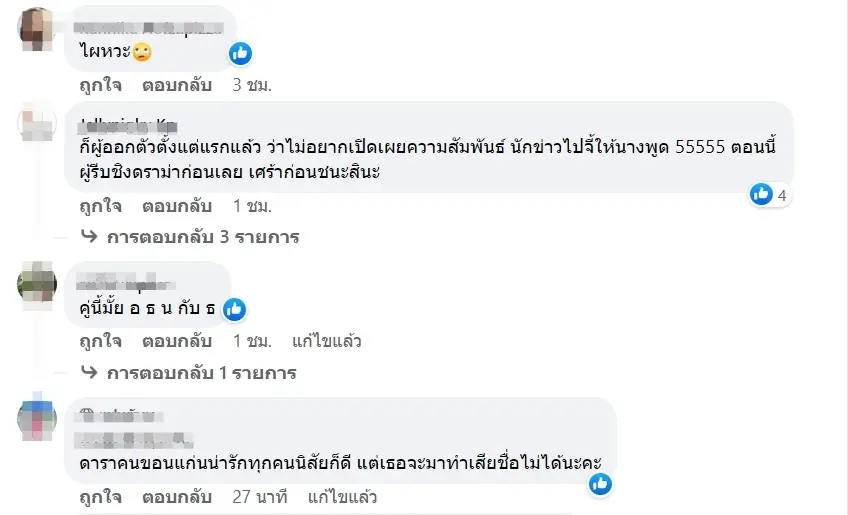View edit history (แก้ไขแล้ว) of คู่นี้มั้ย comment
Viewport: 848px width, 515px height.
click(x=327, y=341)
